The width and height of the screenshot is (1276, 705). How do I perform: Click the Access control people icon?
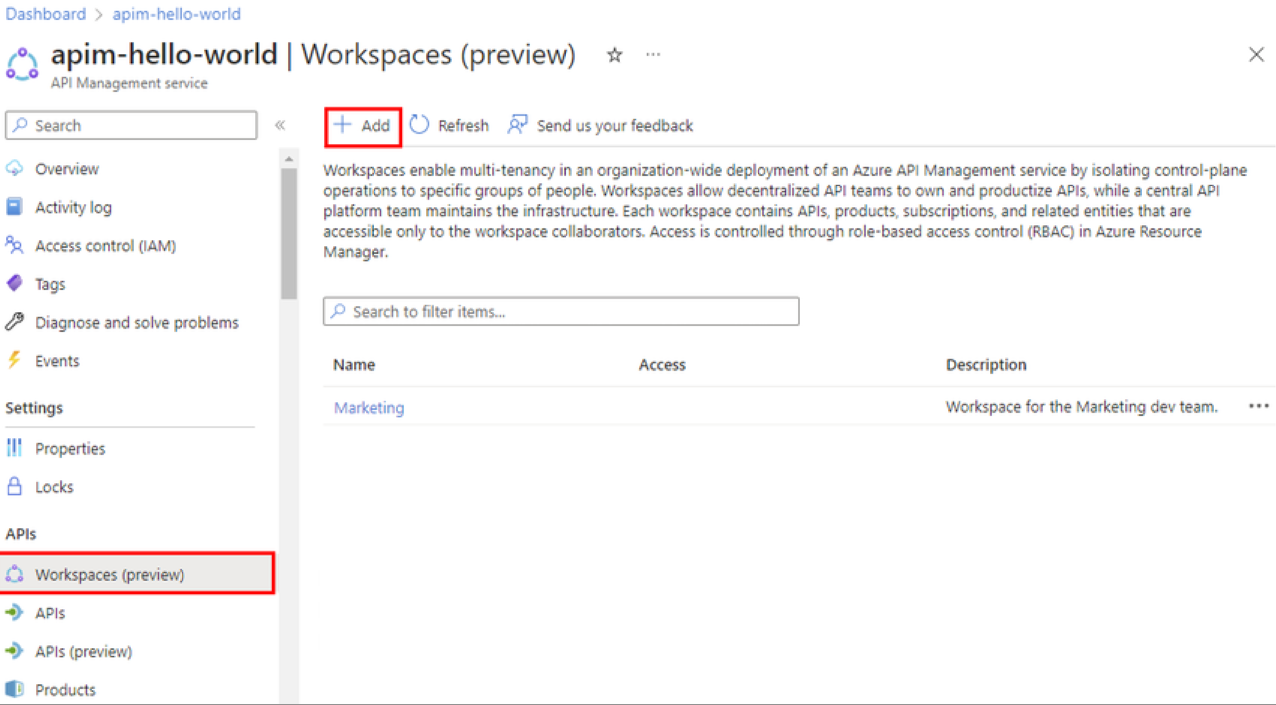point(14,245)
